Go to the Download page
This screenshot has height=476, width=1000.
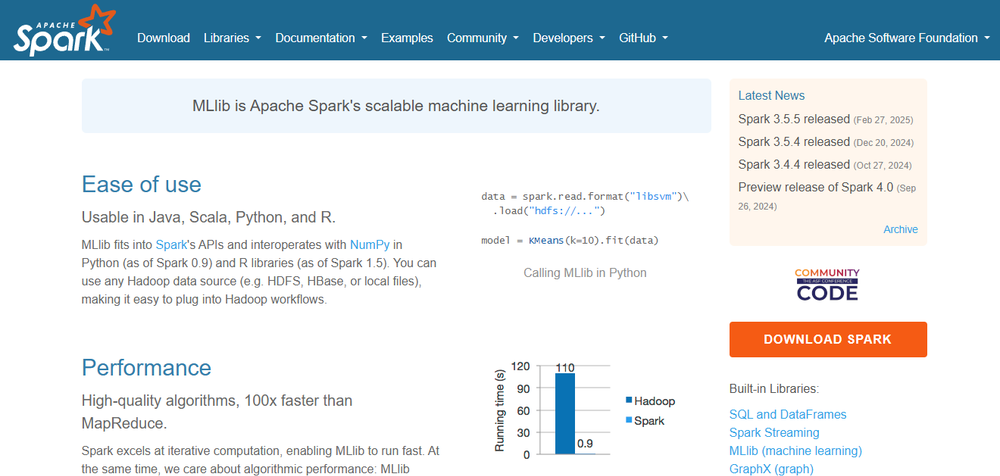click(x=163, y=38)
